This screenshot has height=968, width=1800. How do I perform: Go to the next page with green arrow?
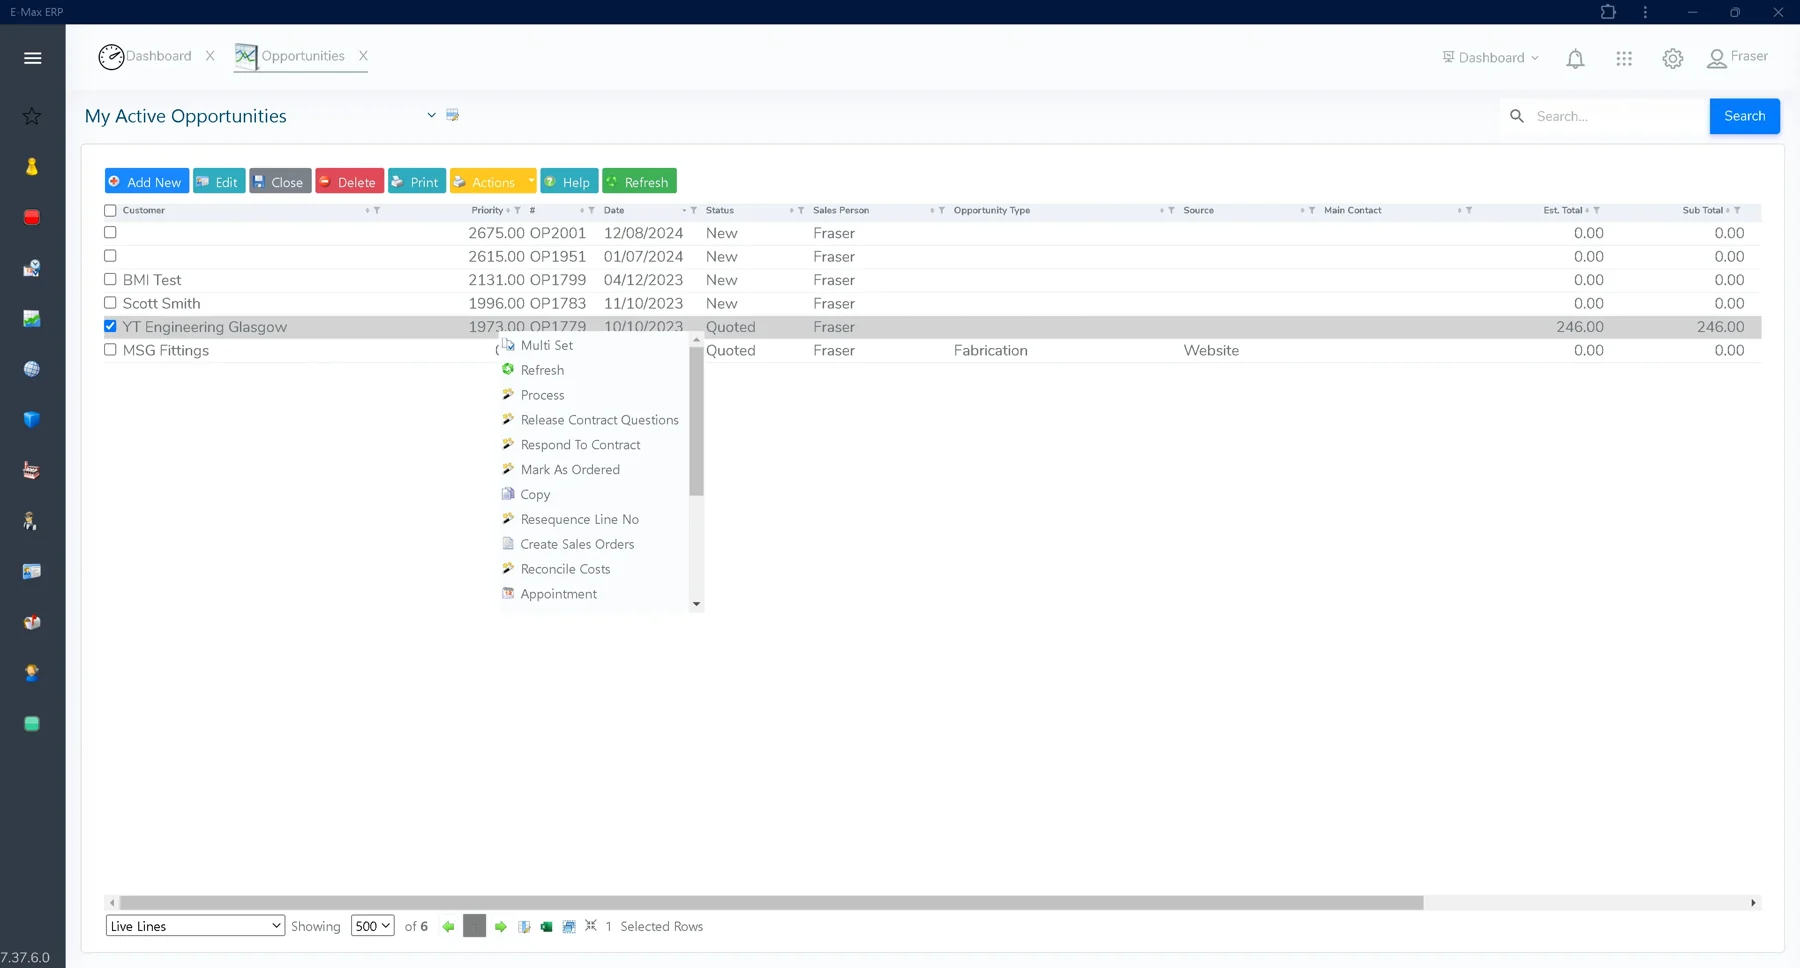tap(501, 927)
